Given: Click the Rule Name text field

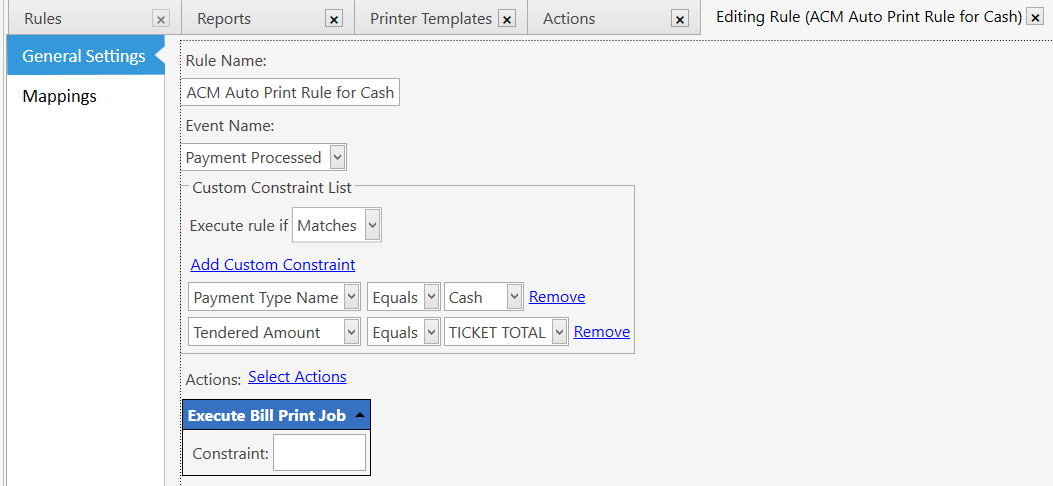Looking at the screenshot, I should (x=290, y=93).
